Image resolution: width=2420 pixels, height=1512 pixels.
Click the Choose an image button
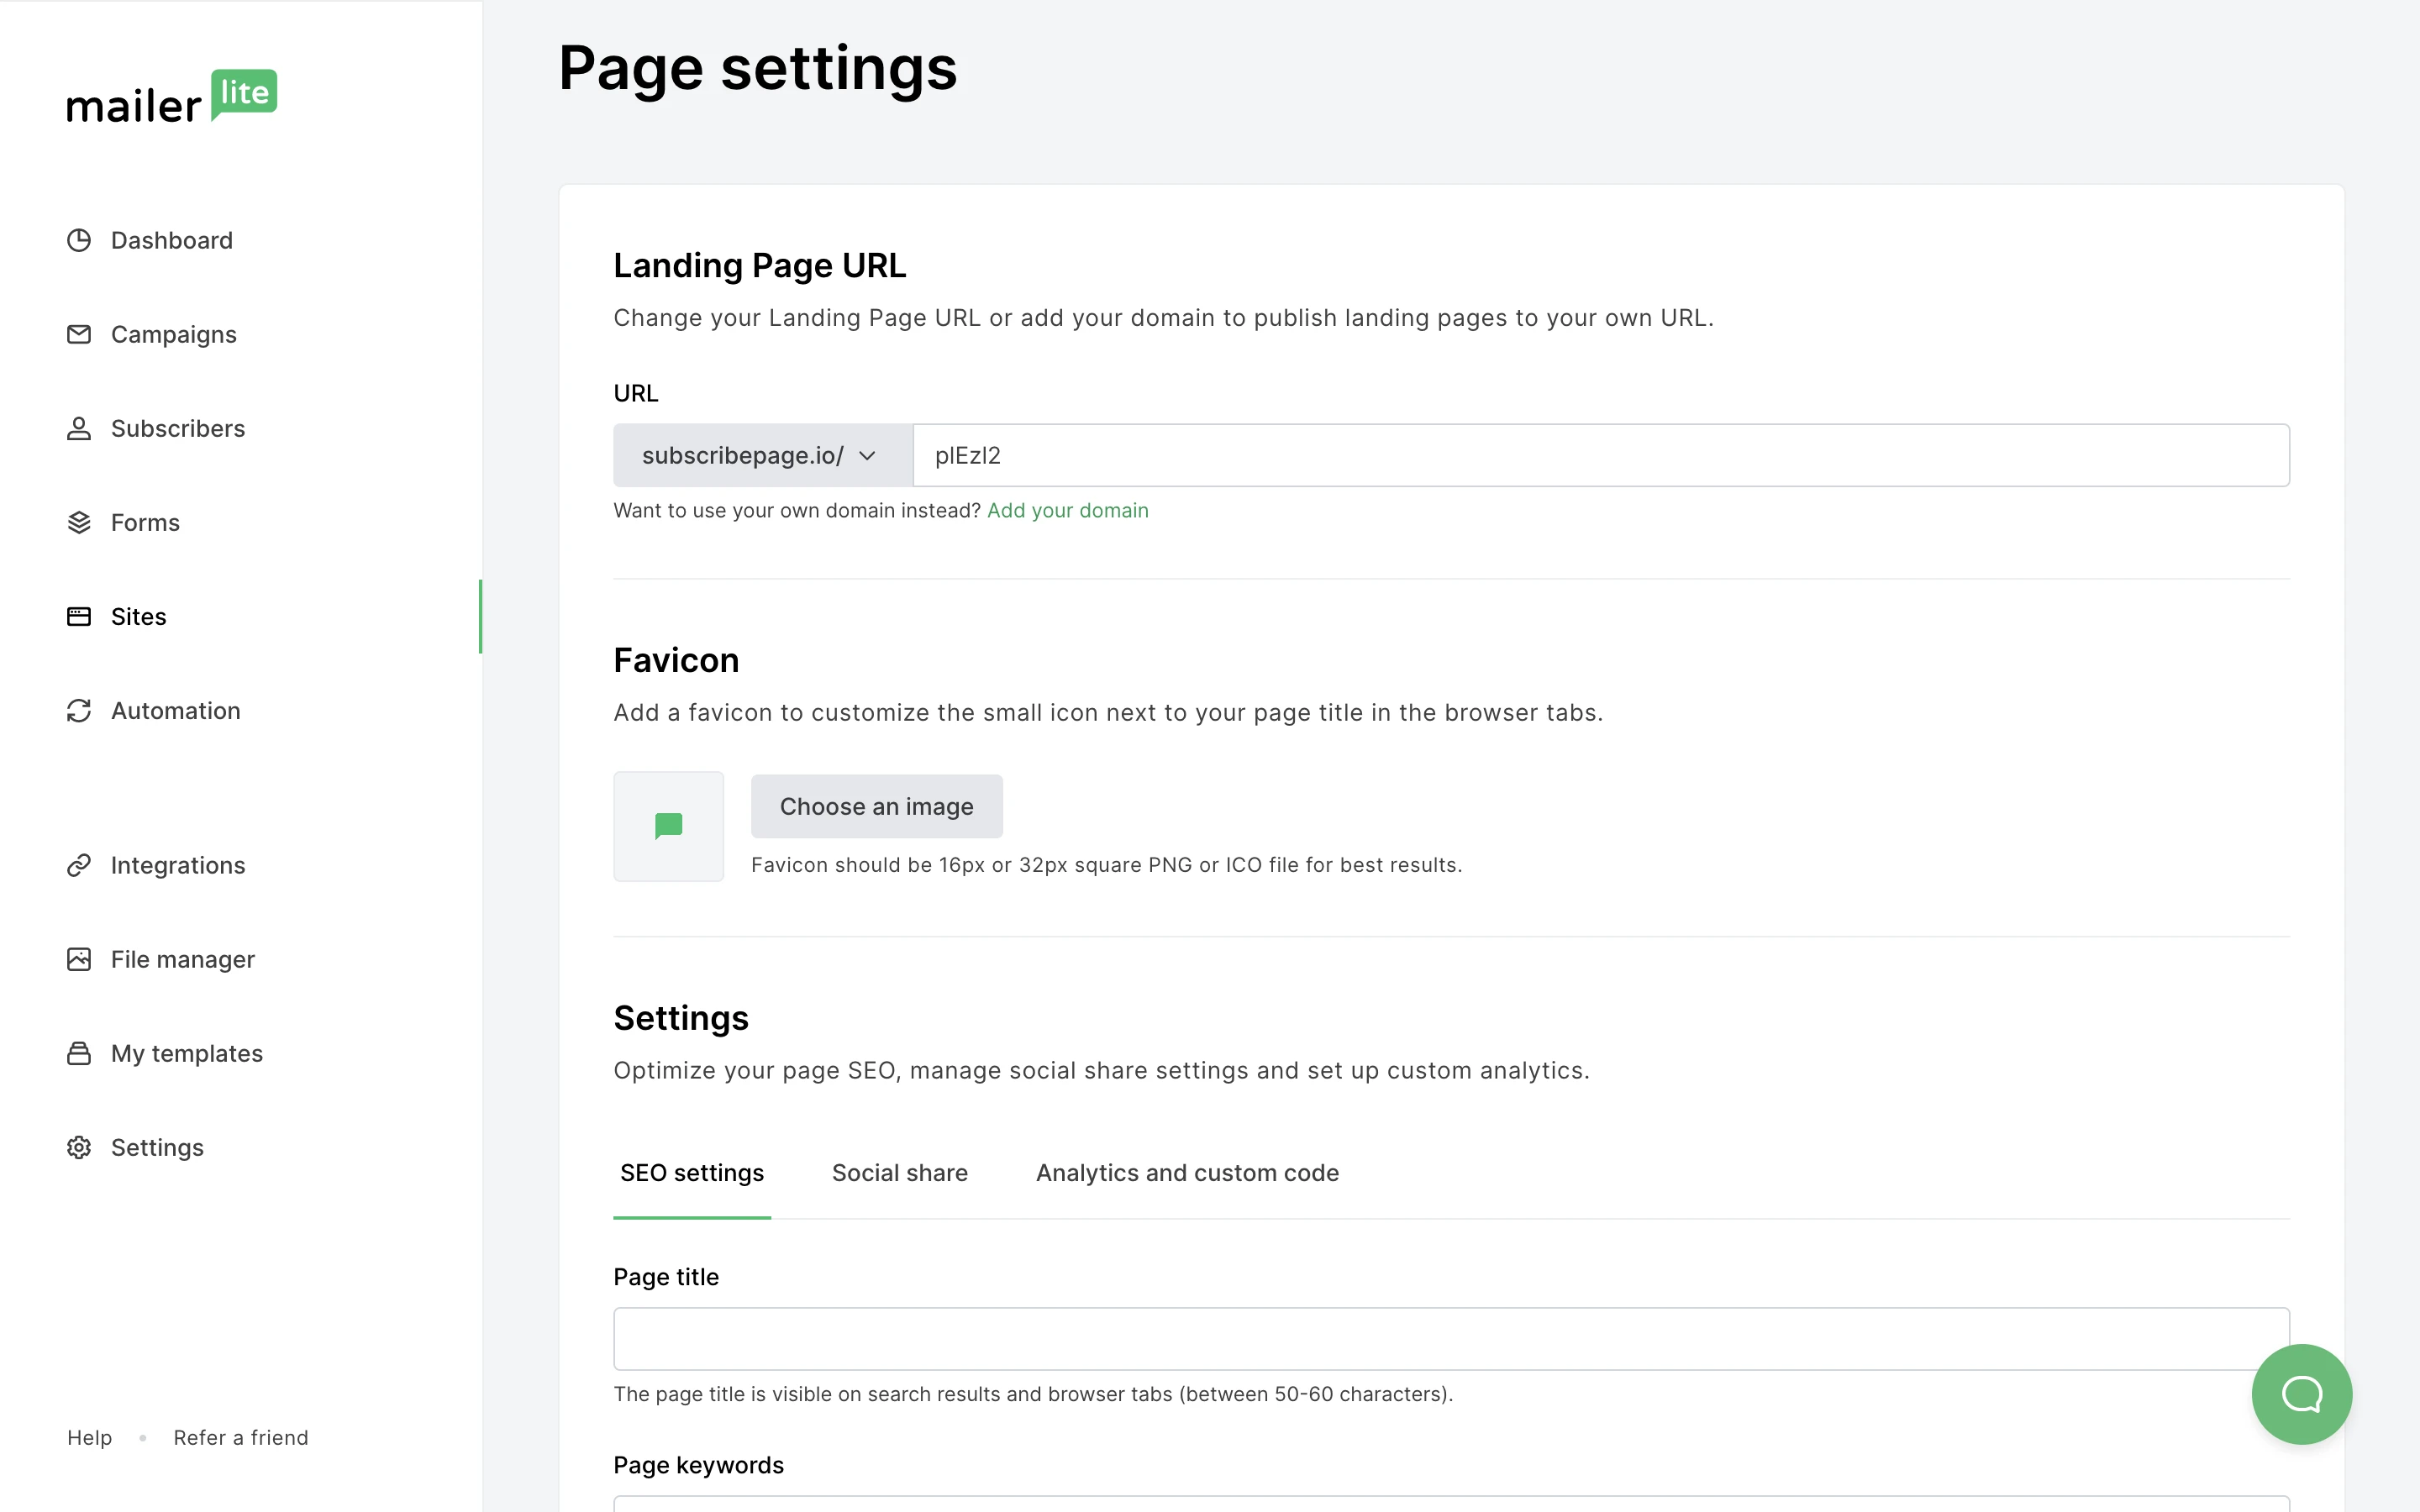877,806
